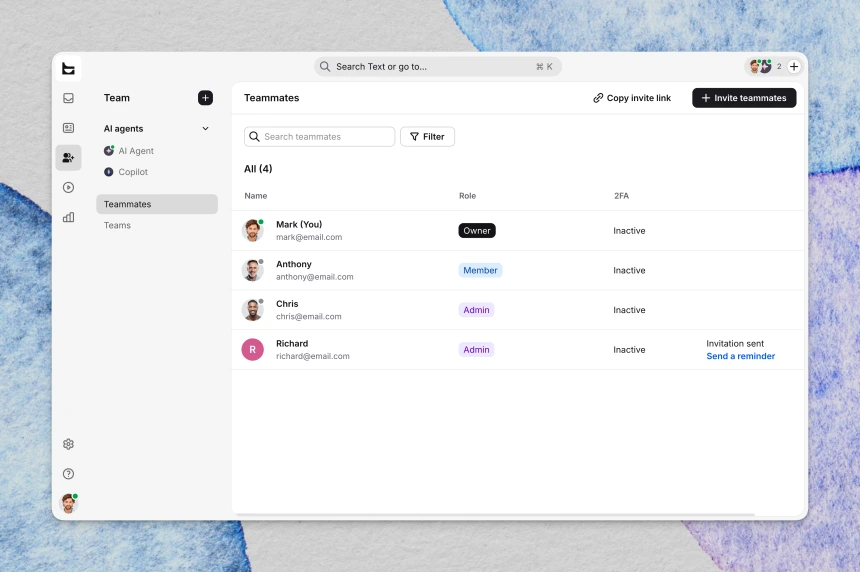Click Invite teammates button
The height and width of the screenshot is (572, 860).
point(744,98)
